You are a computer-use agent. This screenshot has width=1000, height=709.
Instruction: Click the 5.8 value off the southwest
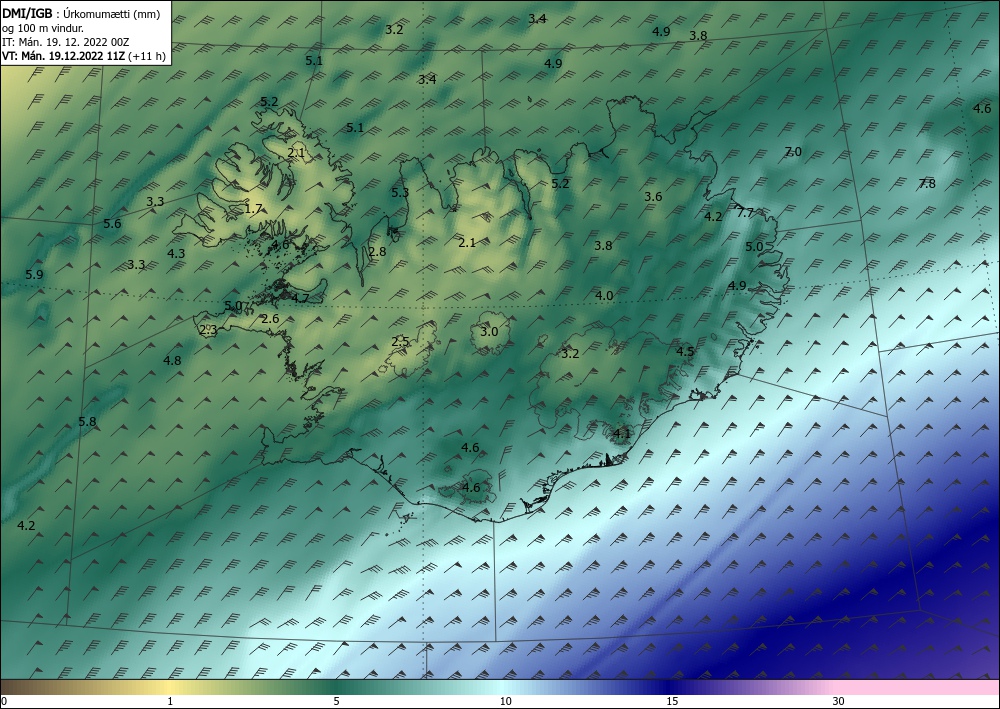pyautogui.click(x=87, y=421)
